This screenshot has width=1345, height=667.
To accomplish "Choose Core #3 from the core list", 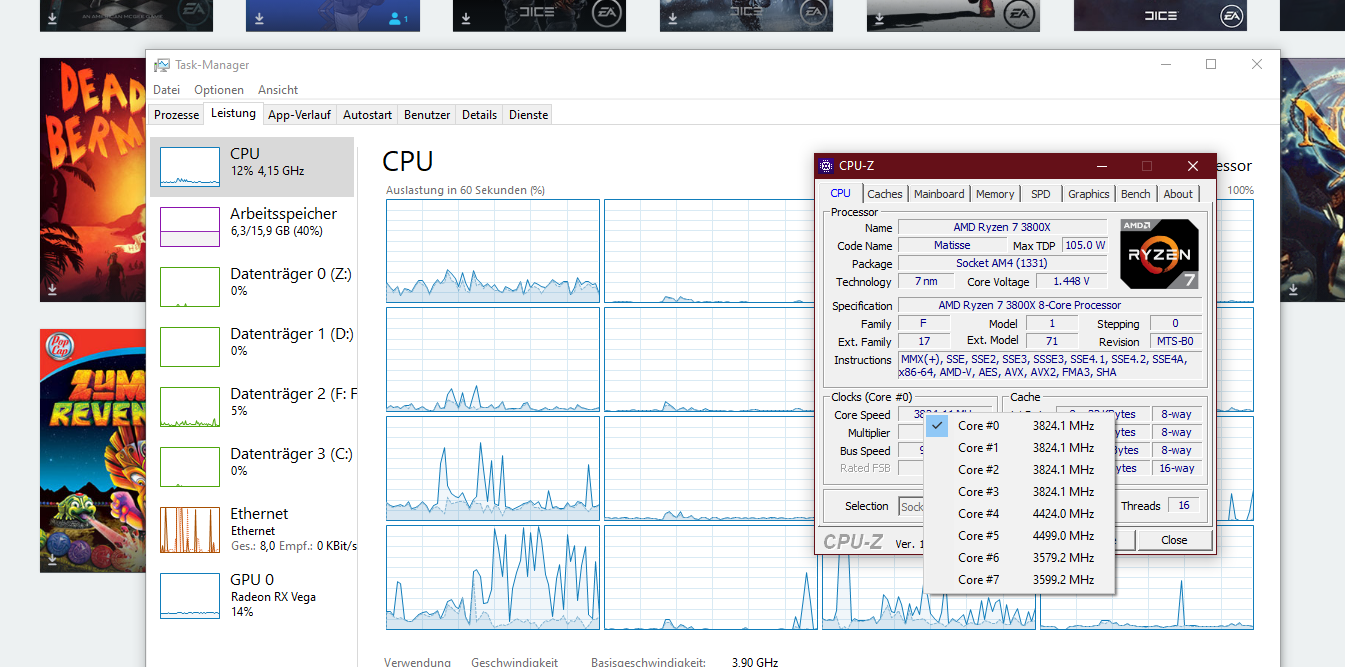I will pyautogui.click(x=1018, y=492).
